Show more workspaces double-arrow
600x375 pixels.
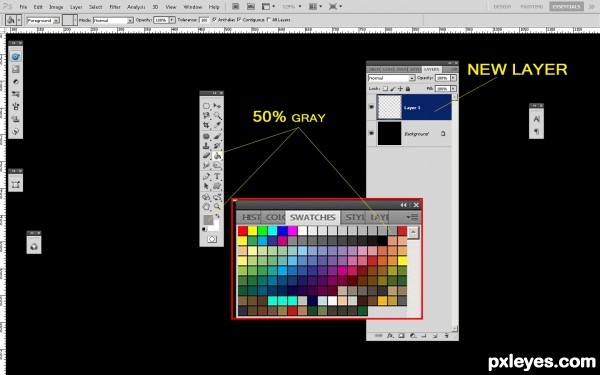[x=591, y=7]
